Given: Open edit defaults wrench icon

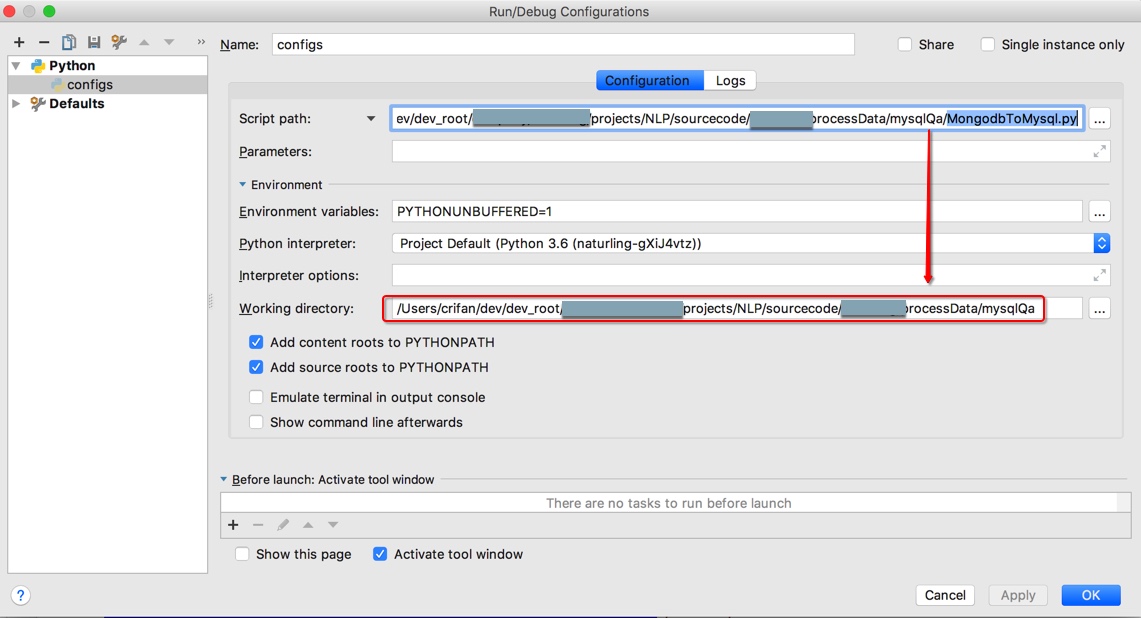Looking at the screenshot, I should [119, 42].
